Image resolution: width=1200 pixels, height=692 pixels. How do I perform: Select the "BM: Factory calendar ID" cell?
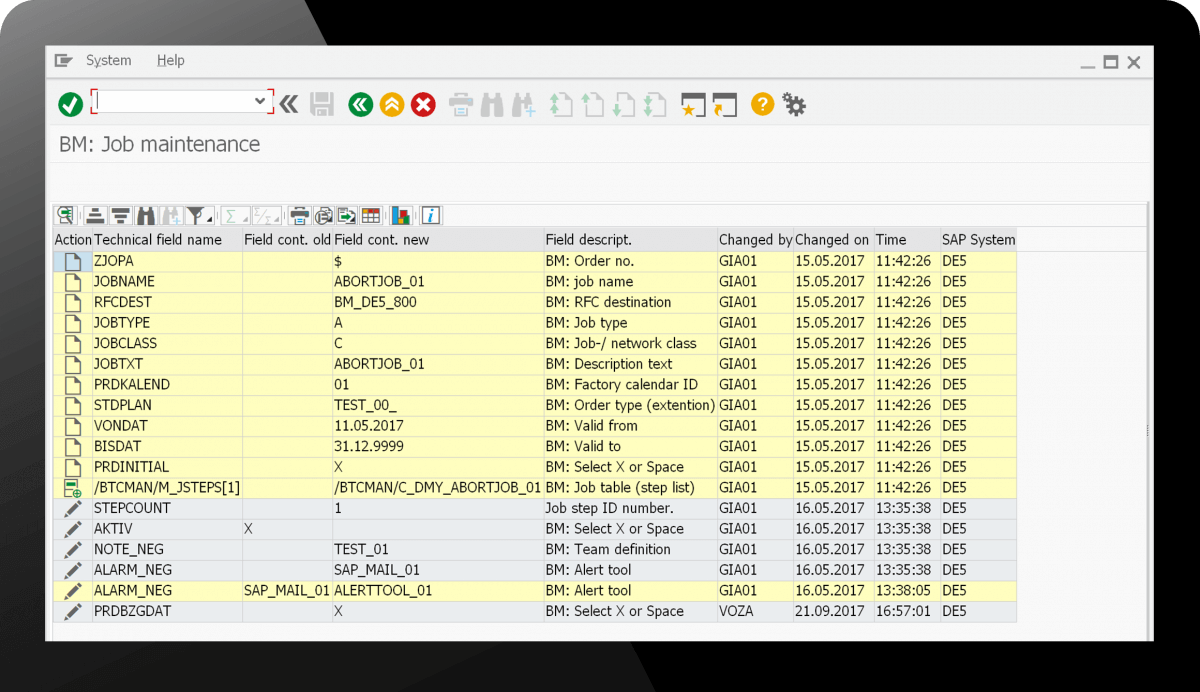pos(630,385)
